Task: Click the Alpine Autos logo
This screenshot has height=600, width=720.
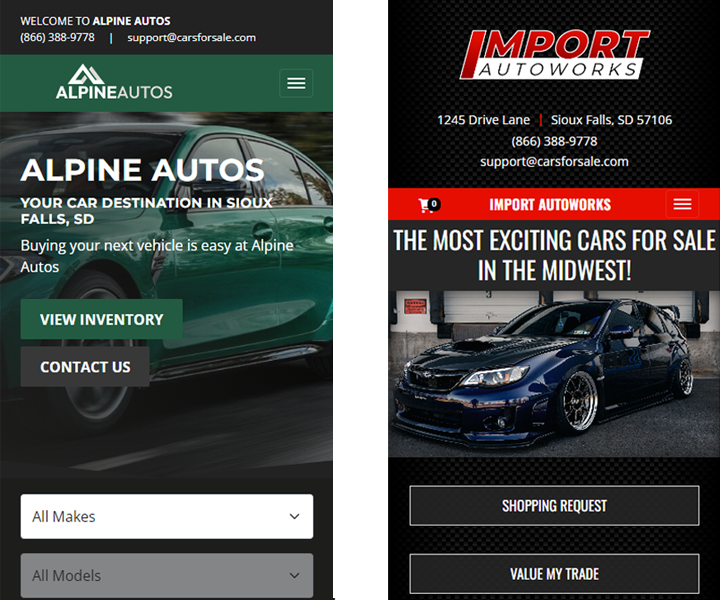Action: 114,82
